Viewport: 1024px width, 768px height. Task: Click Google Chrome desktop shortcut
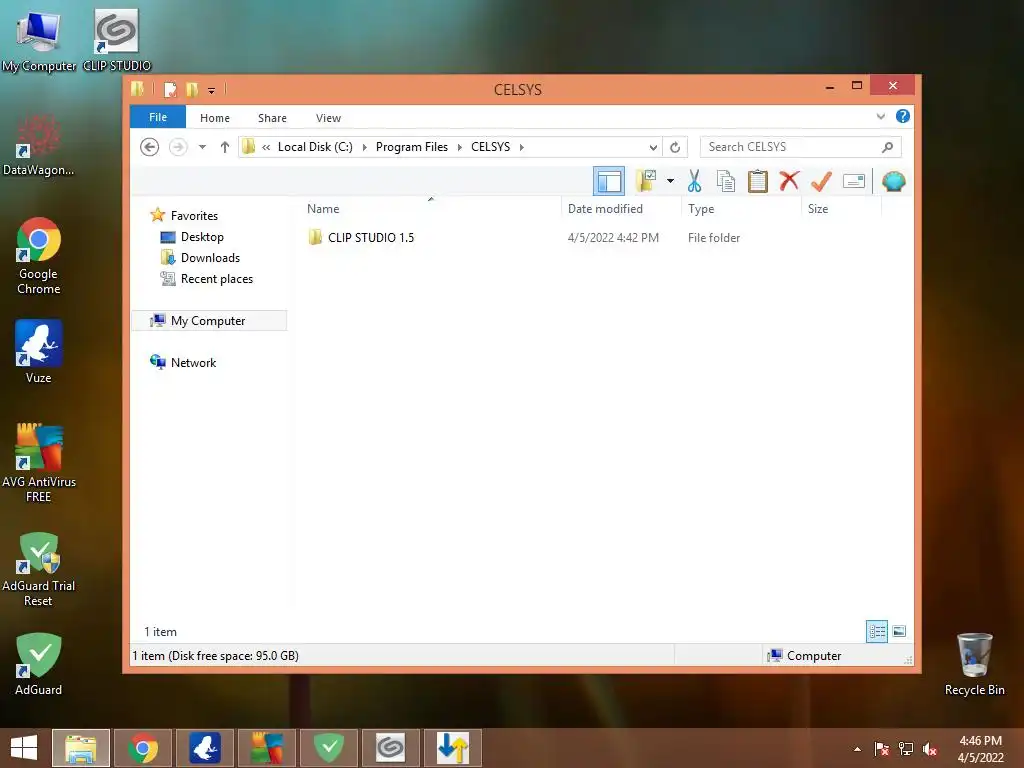coord(39,256)
